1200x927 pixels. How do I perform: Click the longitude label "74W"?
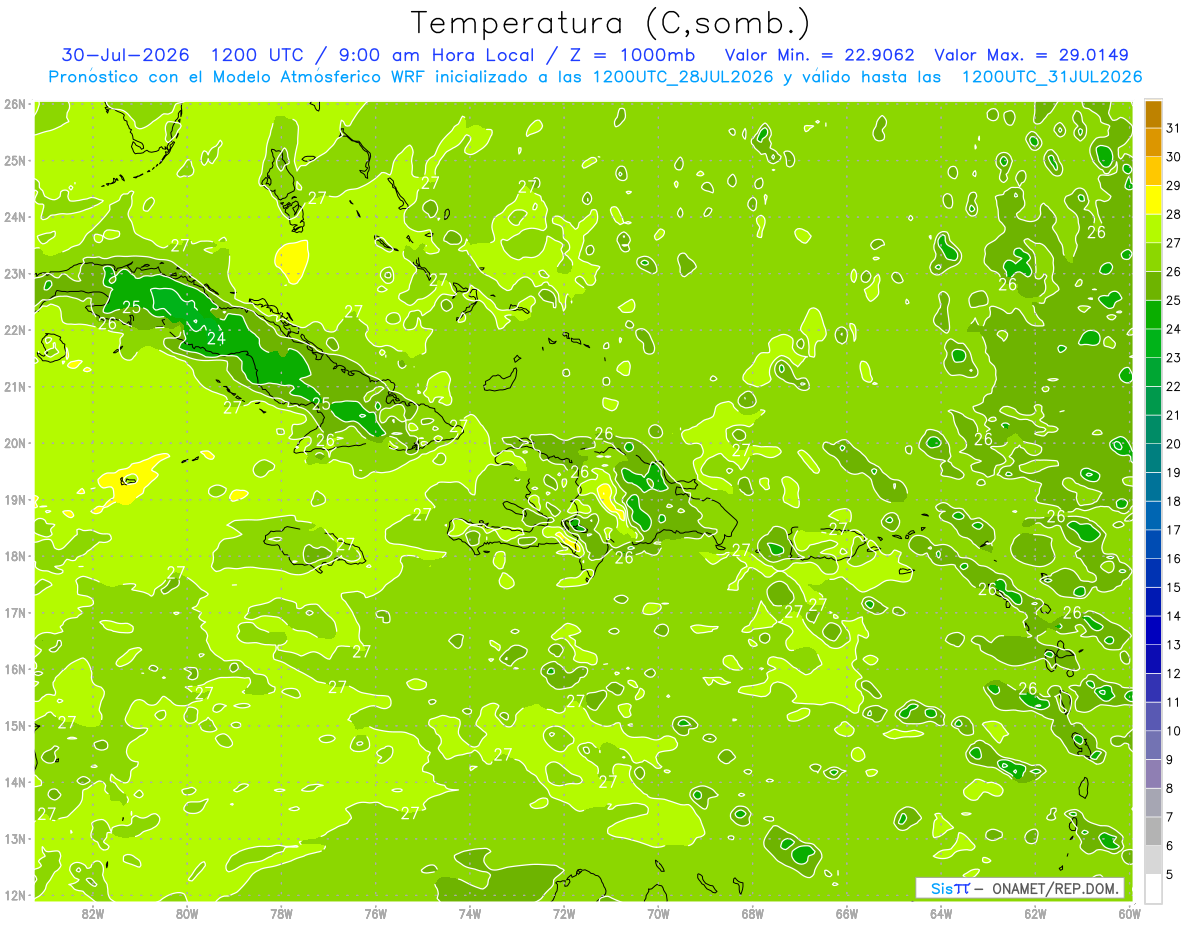[470, 913]
